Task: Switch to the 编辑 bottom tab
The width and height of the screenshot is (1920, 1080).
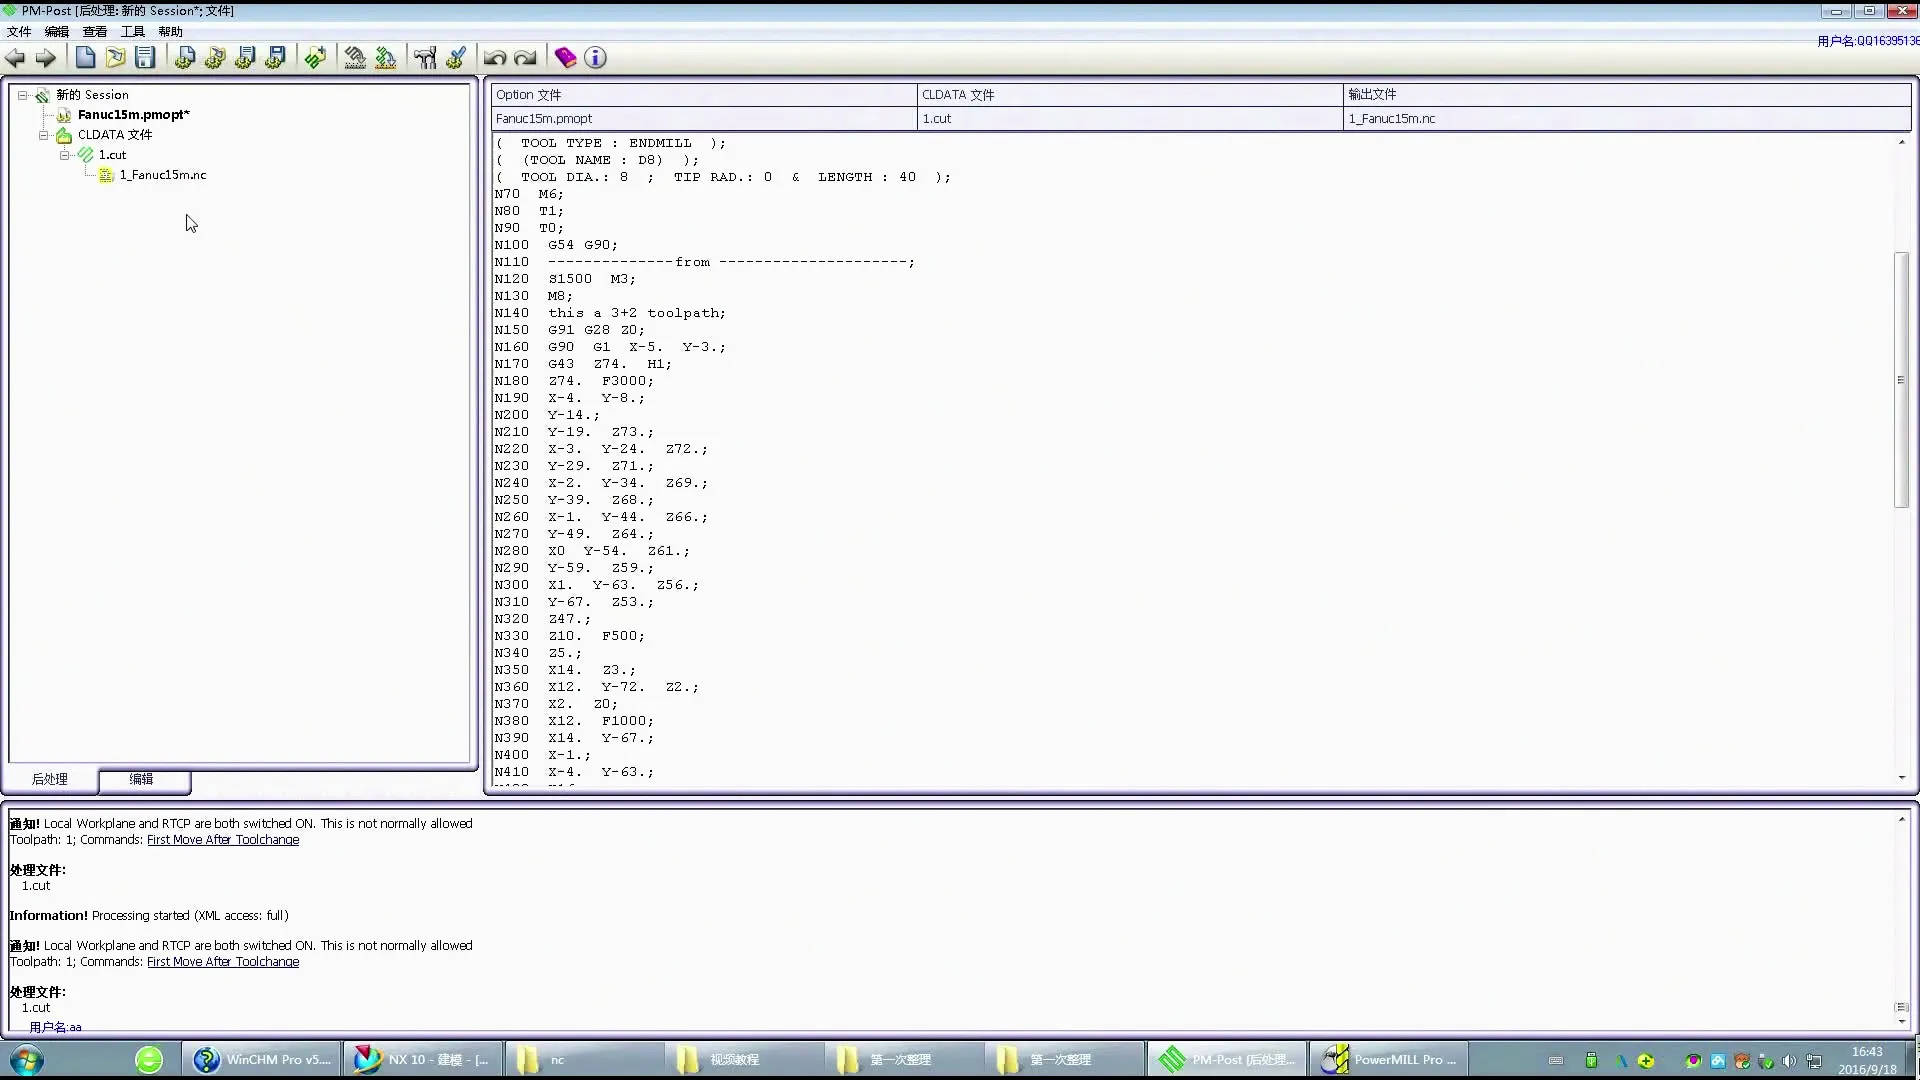Action: (142, 779)
